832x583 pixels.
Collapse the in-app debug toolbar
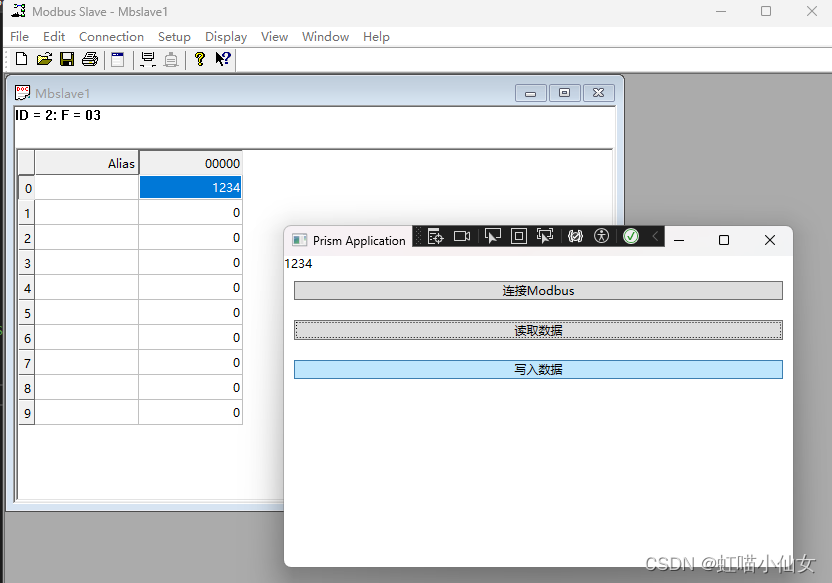(x=656, y=236)
